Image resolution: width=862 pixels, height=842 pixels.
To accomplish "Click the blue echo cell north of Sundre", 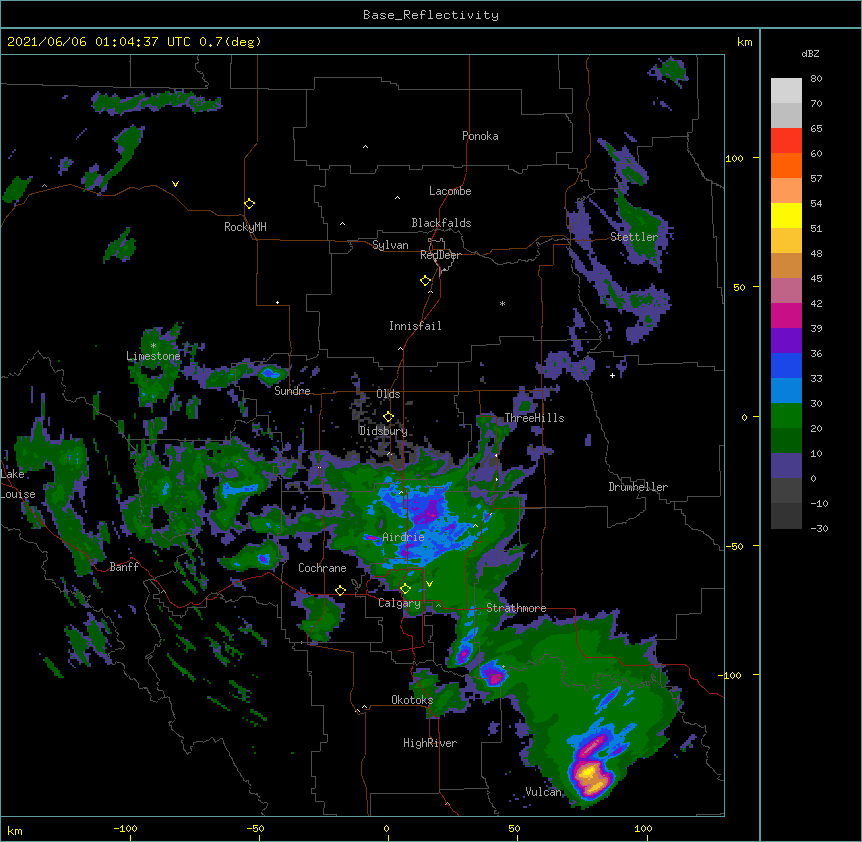I will tap(269, 374).
